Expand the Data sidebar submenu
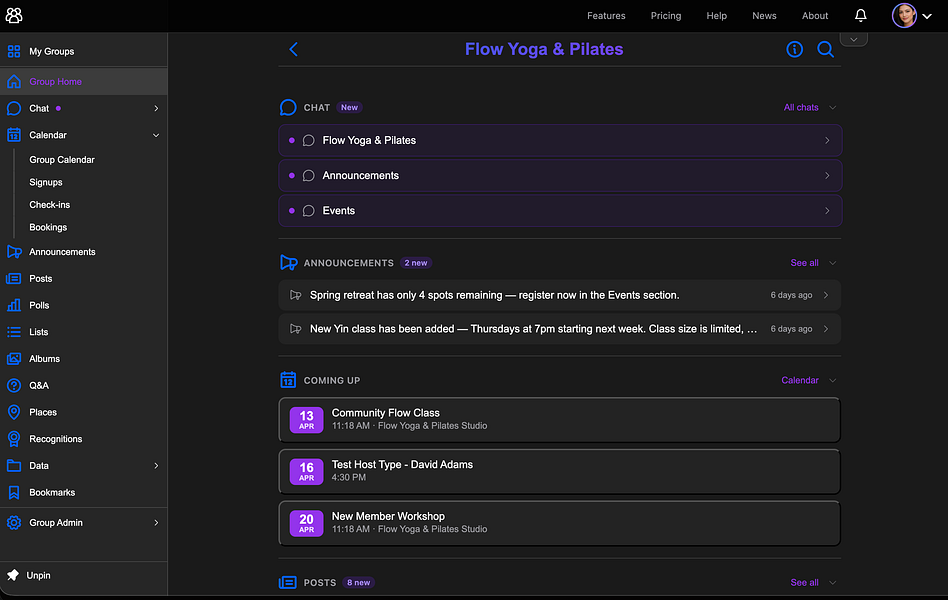This screenshot has width=948, height=600. pos(156,466)
